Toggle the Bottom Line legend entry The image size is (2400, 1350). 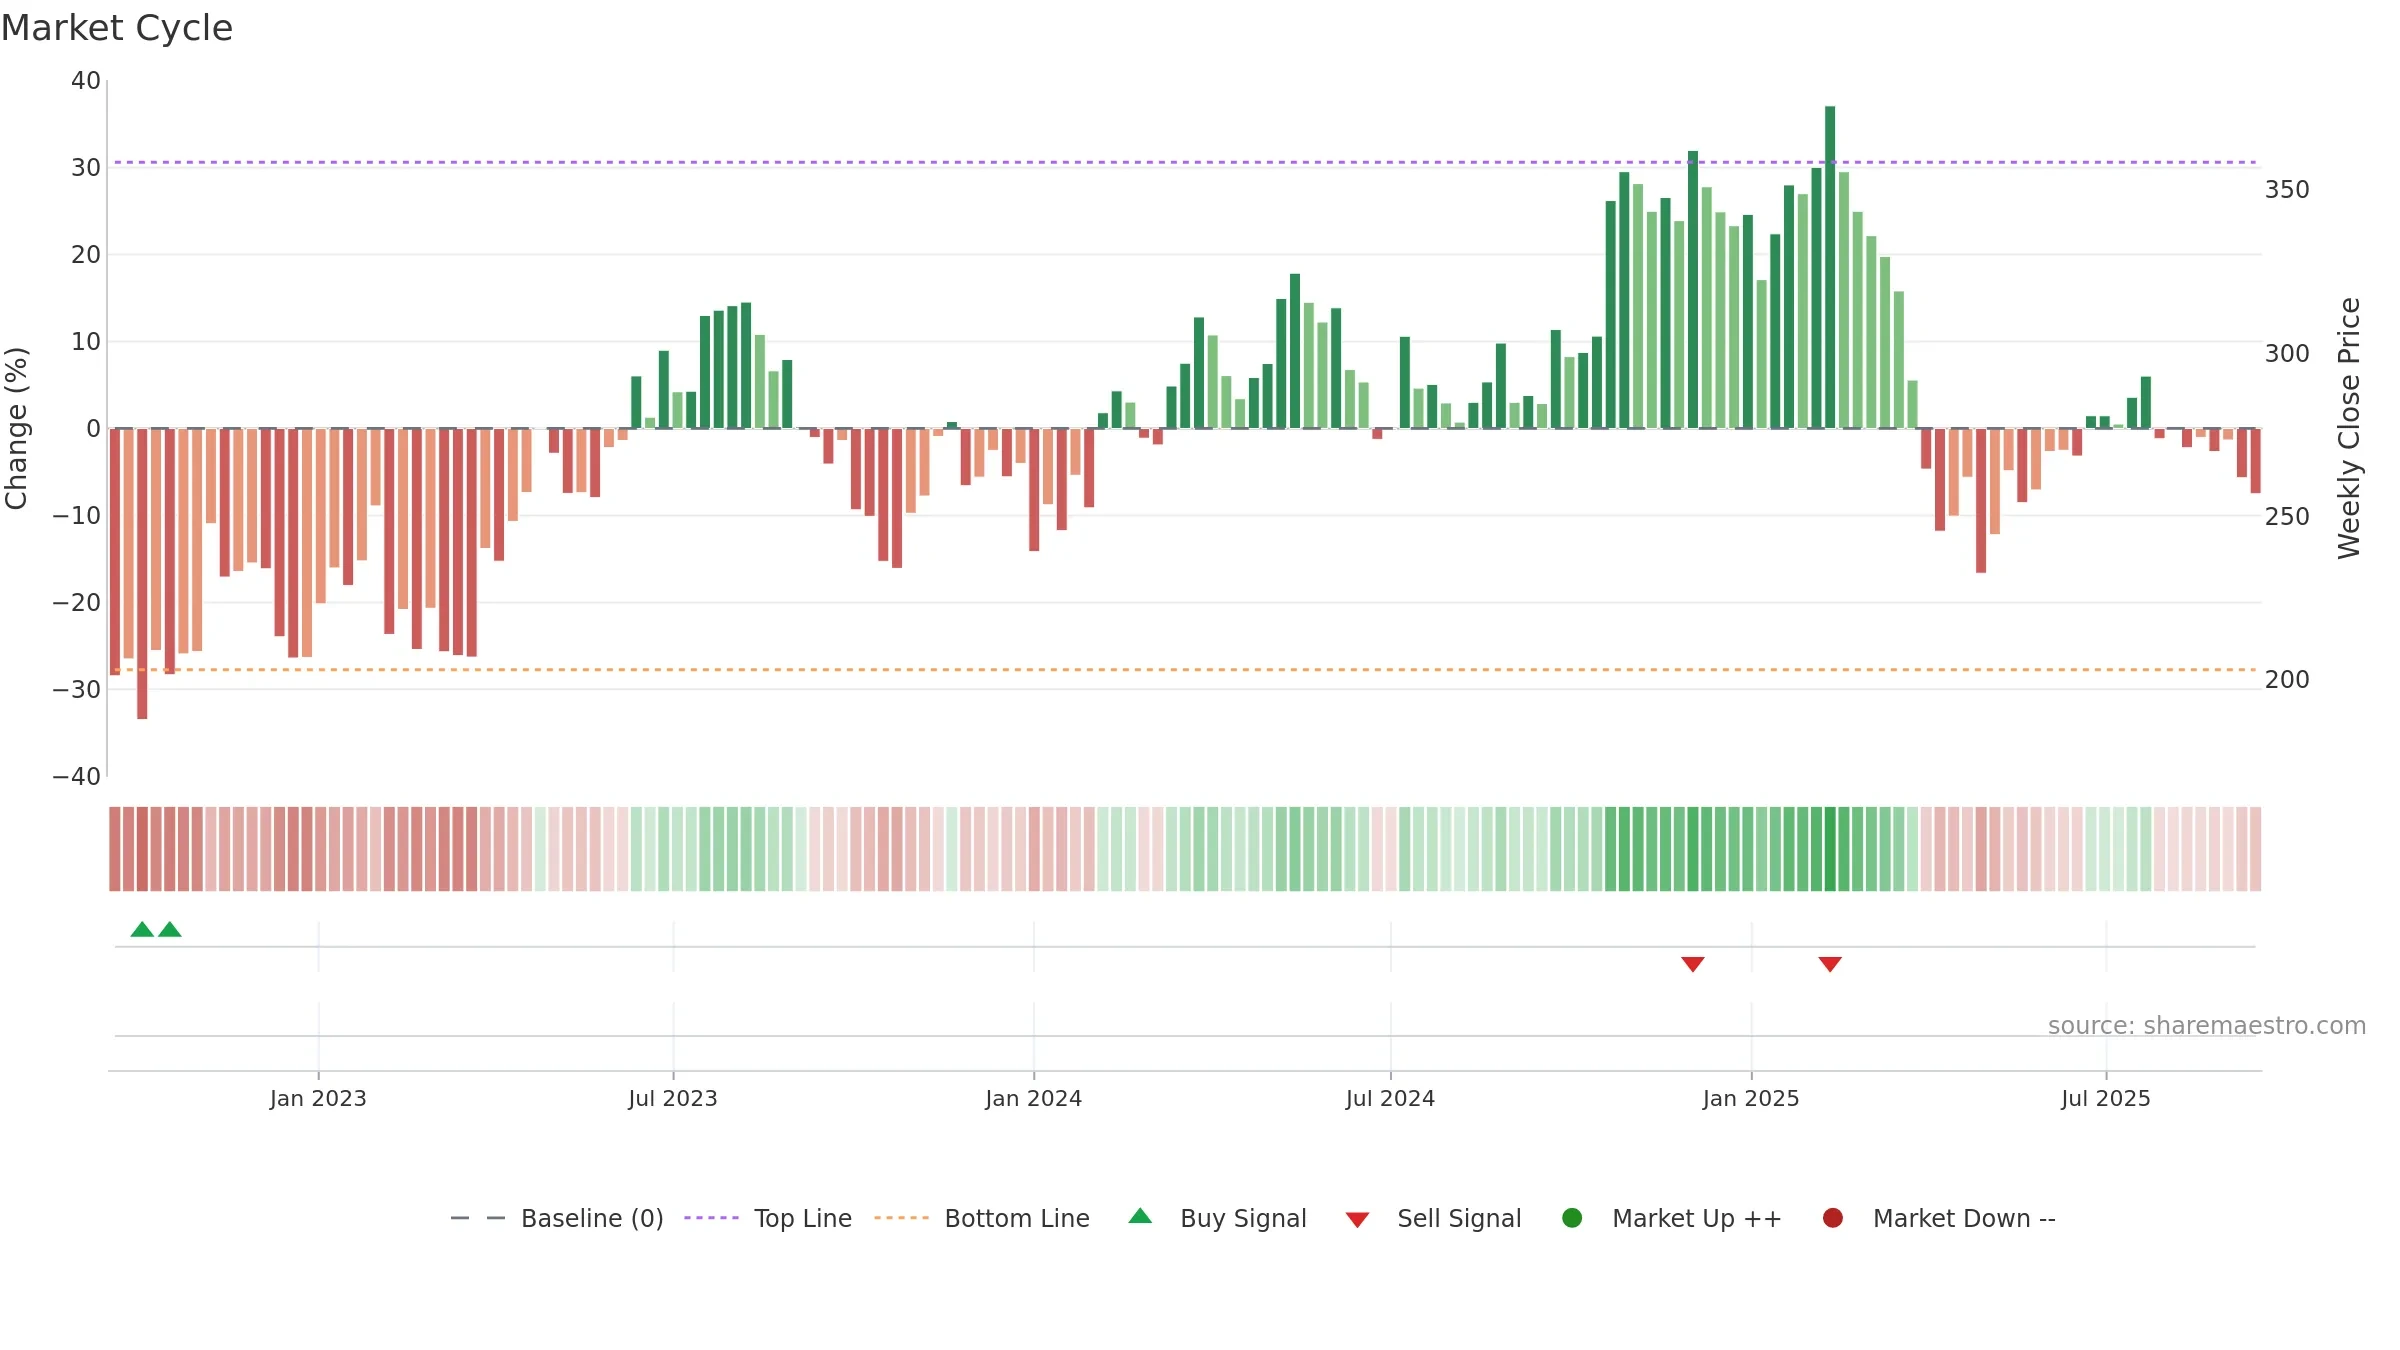[x=982, y=1218]
